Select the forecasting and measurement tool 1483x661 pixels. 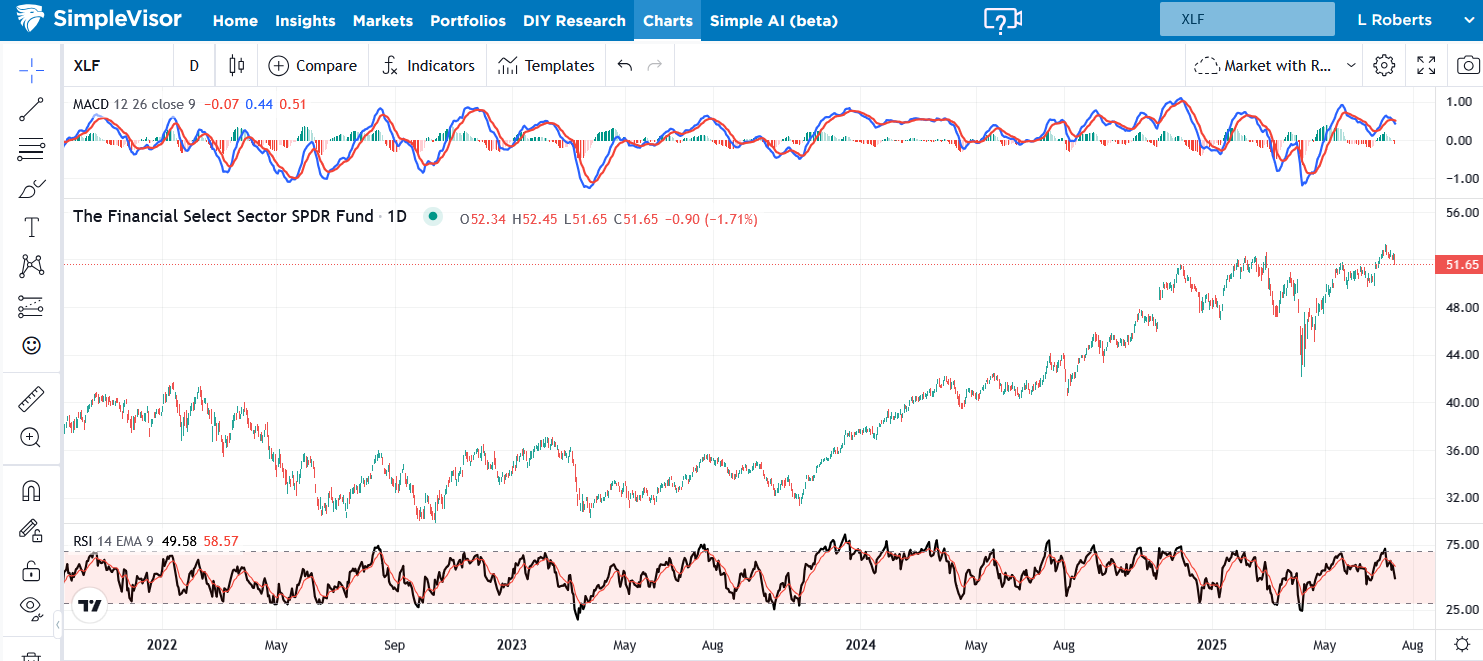tap(31, 306)
